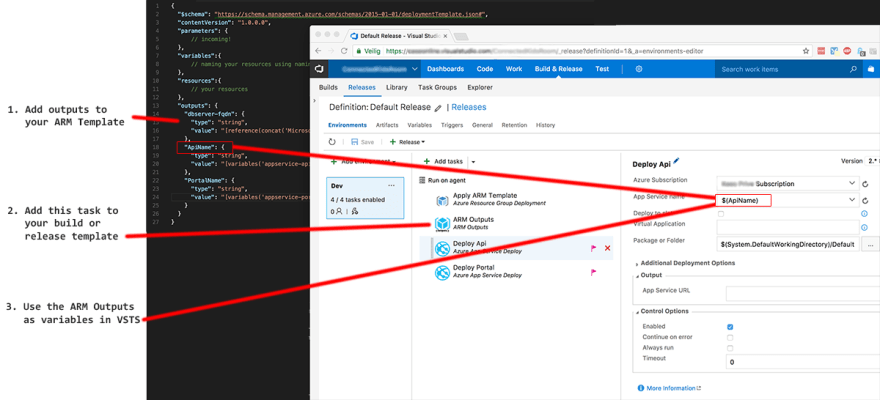
Task: Select the Dev environment card
Action: point(365,199)
